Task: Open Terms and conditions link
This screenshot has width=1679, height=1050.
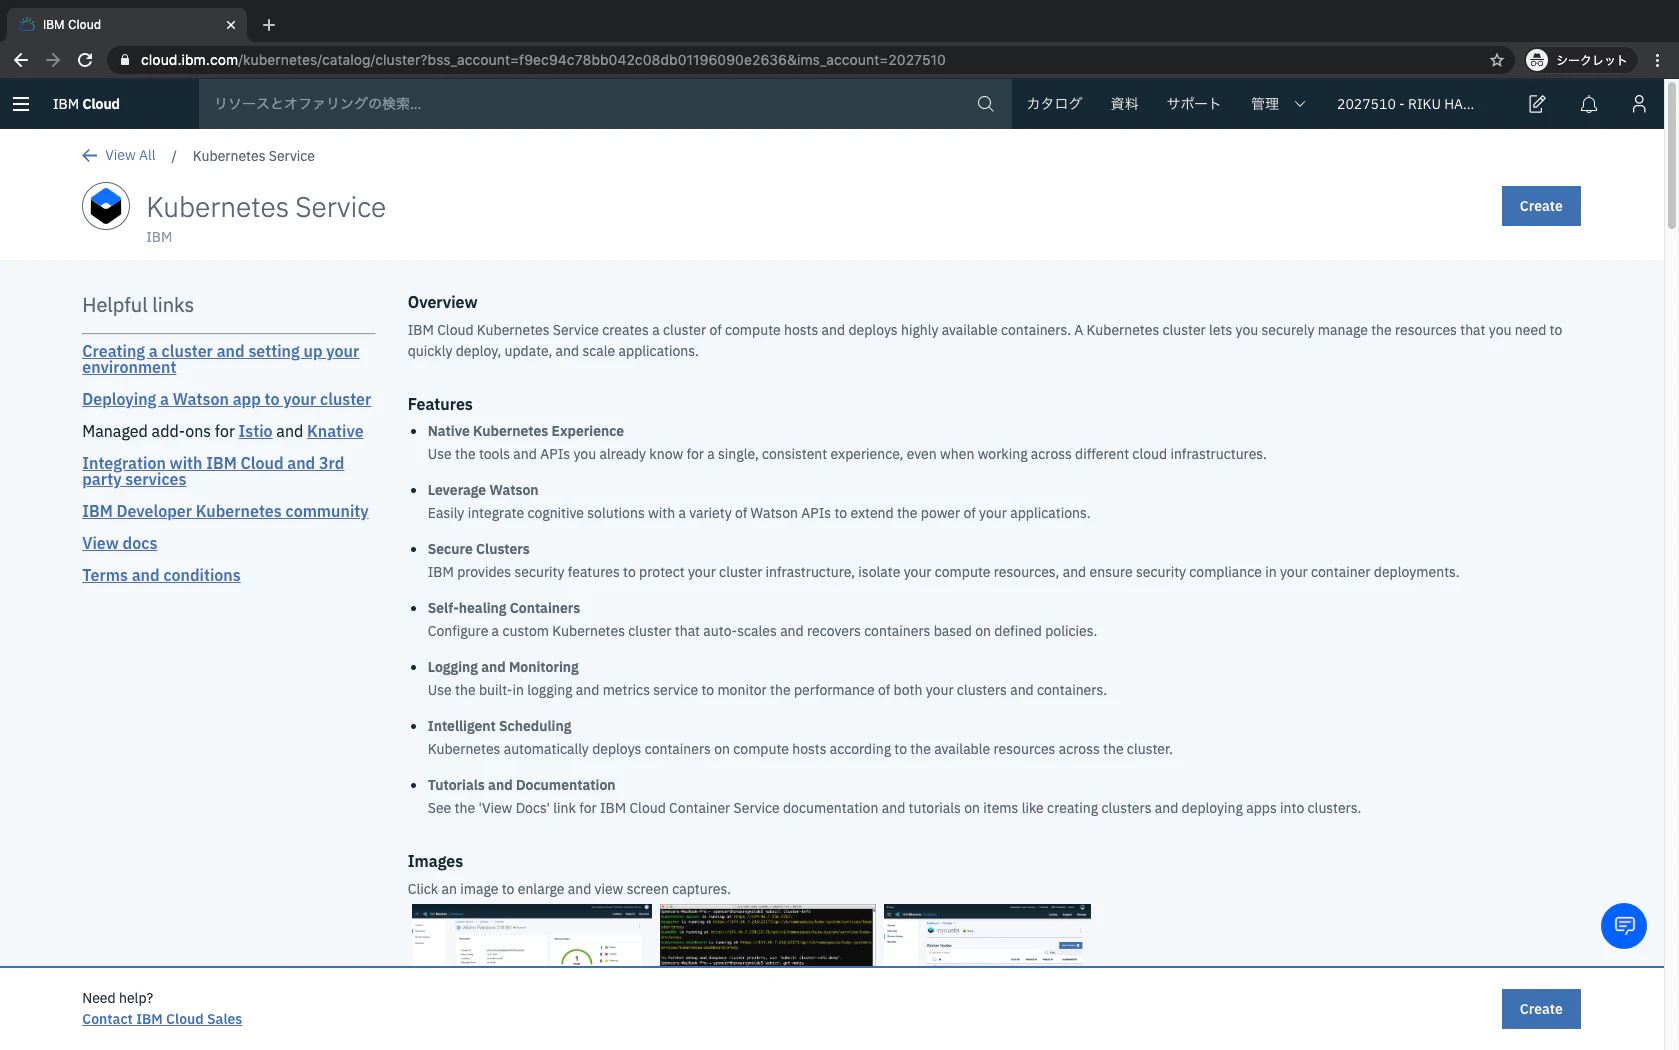Action: tap(161, 575)
